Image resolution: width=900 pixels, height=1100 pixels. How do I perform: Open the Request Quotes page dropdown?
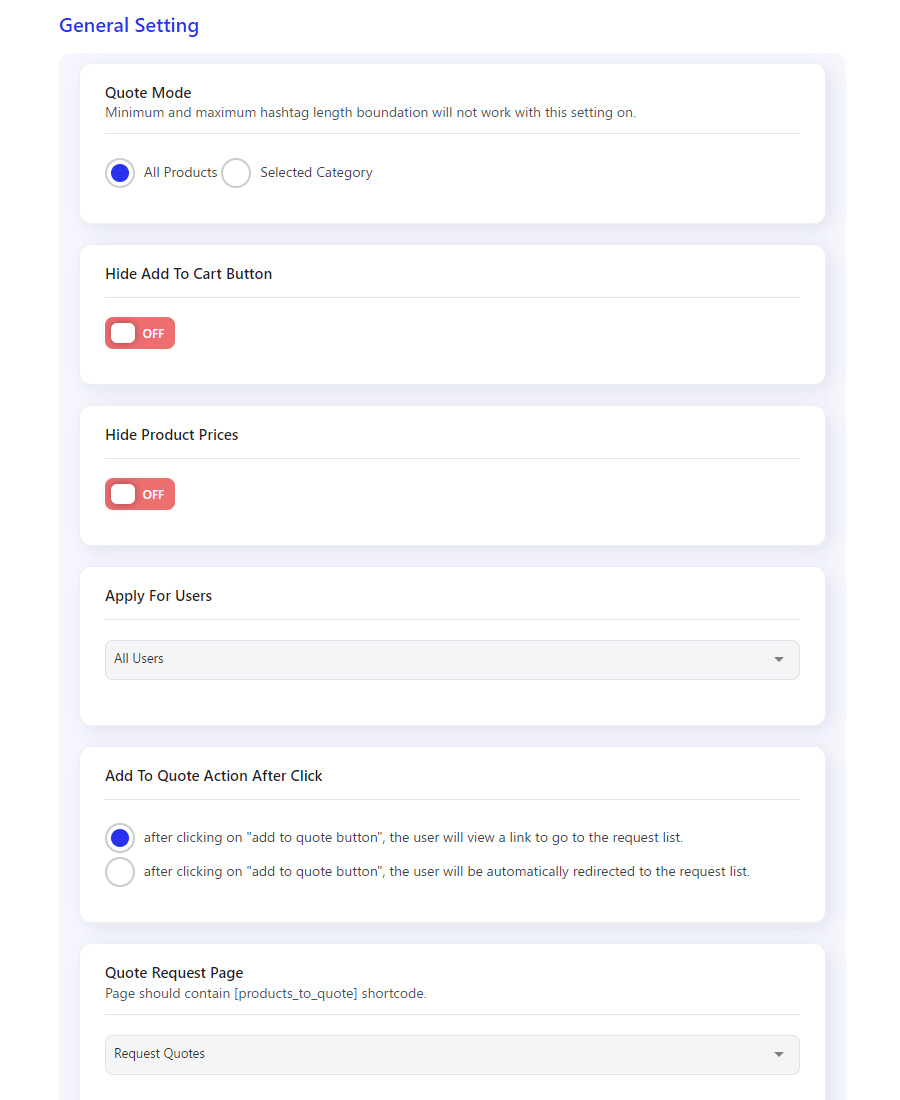(452, 1054)
